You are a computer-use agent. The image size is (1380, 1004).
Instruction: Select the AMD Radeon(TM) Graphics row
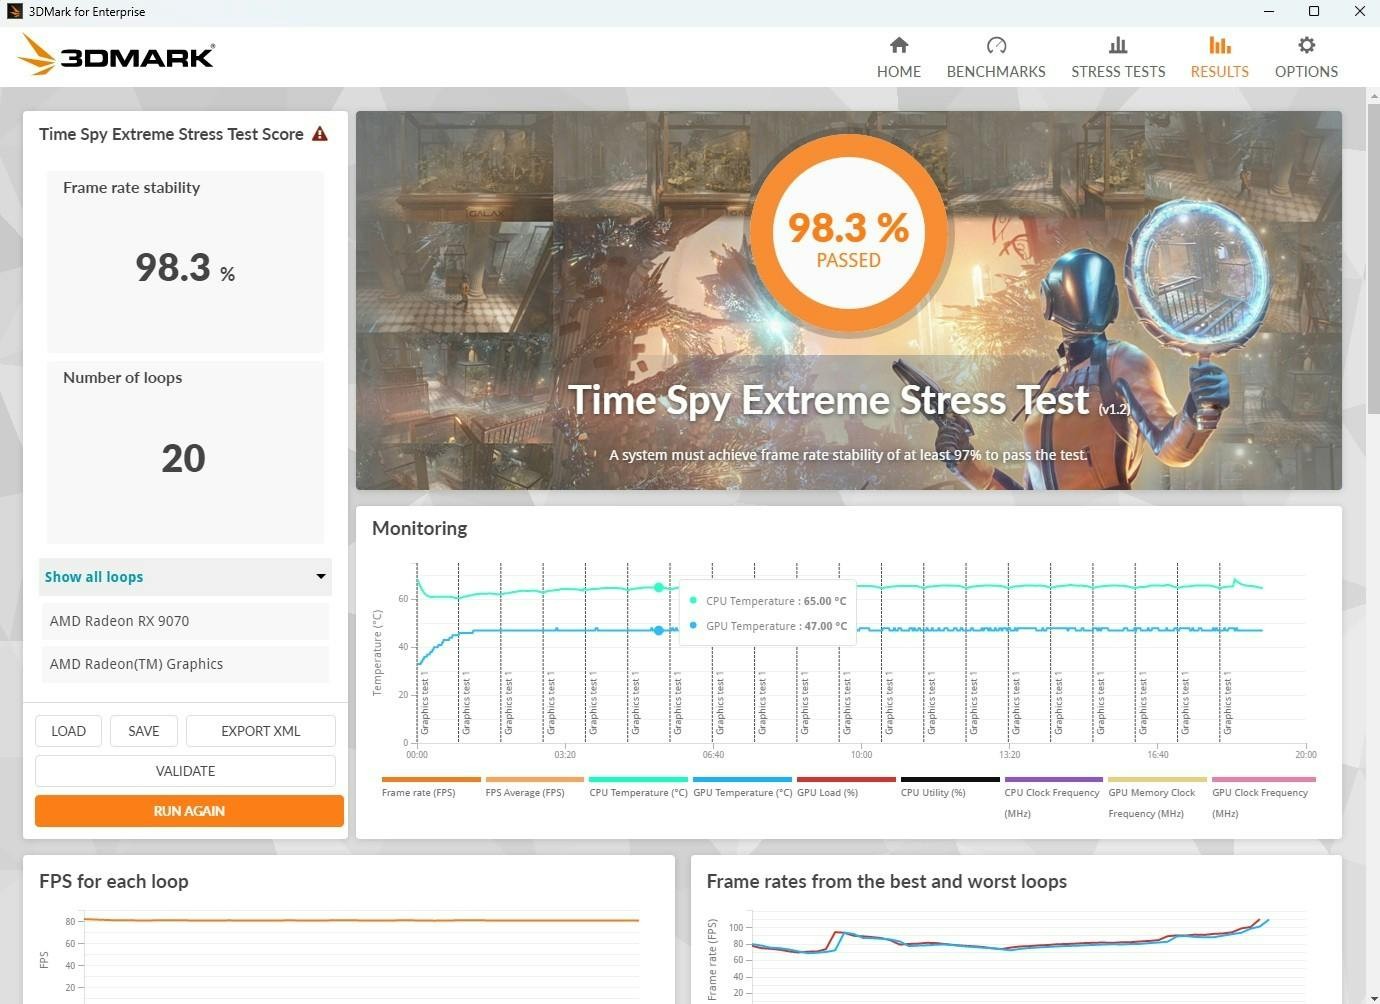click(x=185, y=664)
